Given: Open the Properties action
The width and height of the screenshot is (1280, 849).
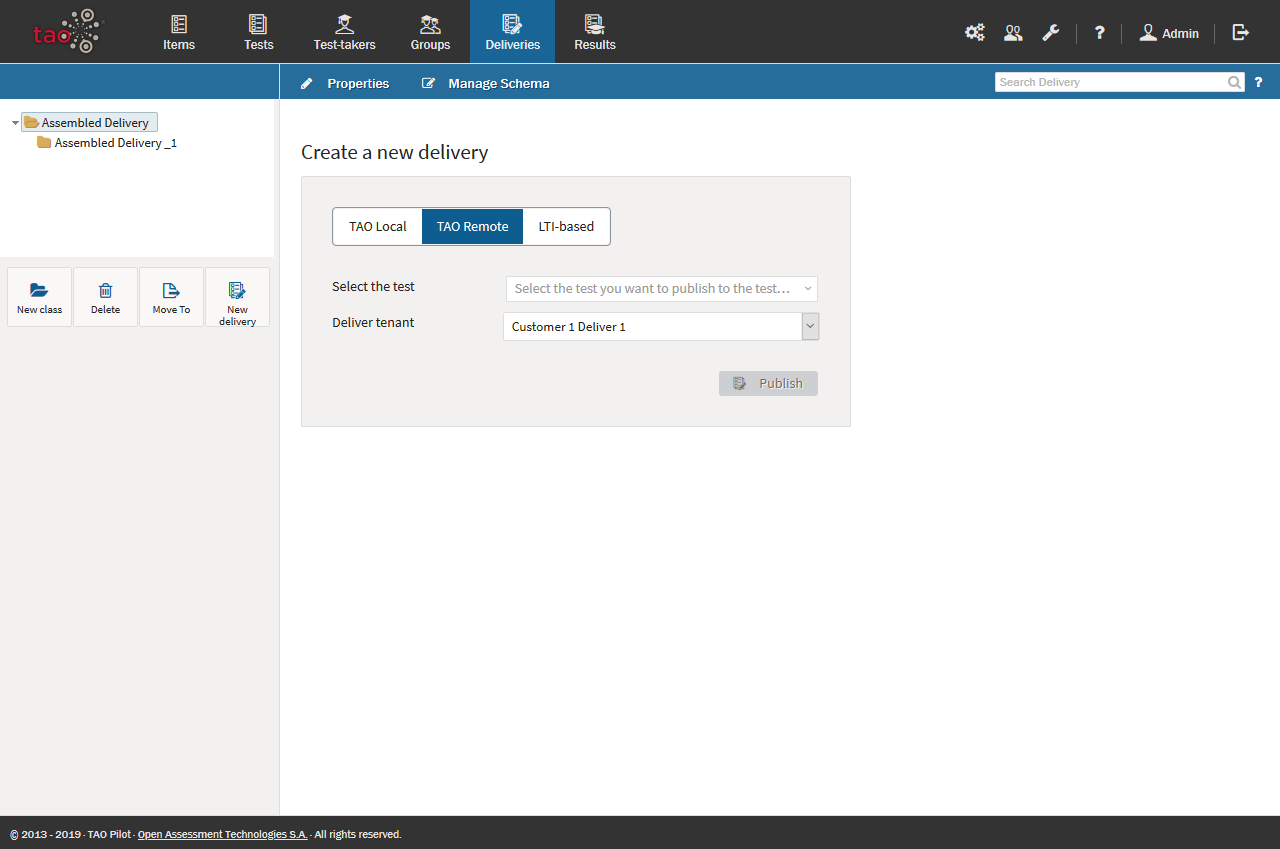Looking at the screenshot, I should (345, 83).
